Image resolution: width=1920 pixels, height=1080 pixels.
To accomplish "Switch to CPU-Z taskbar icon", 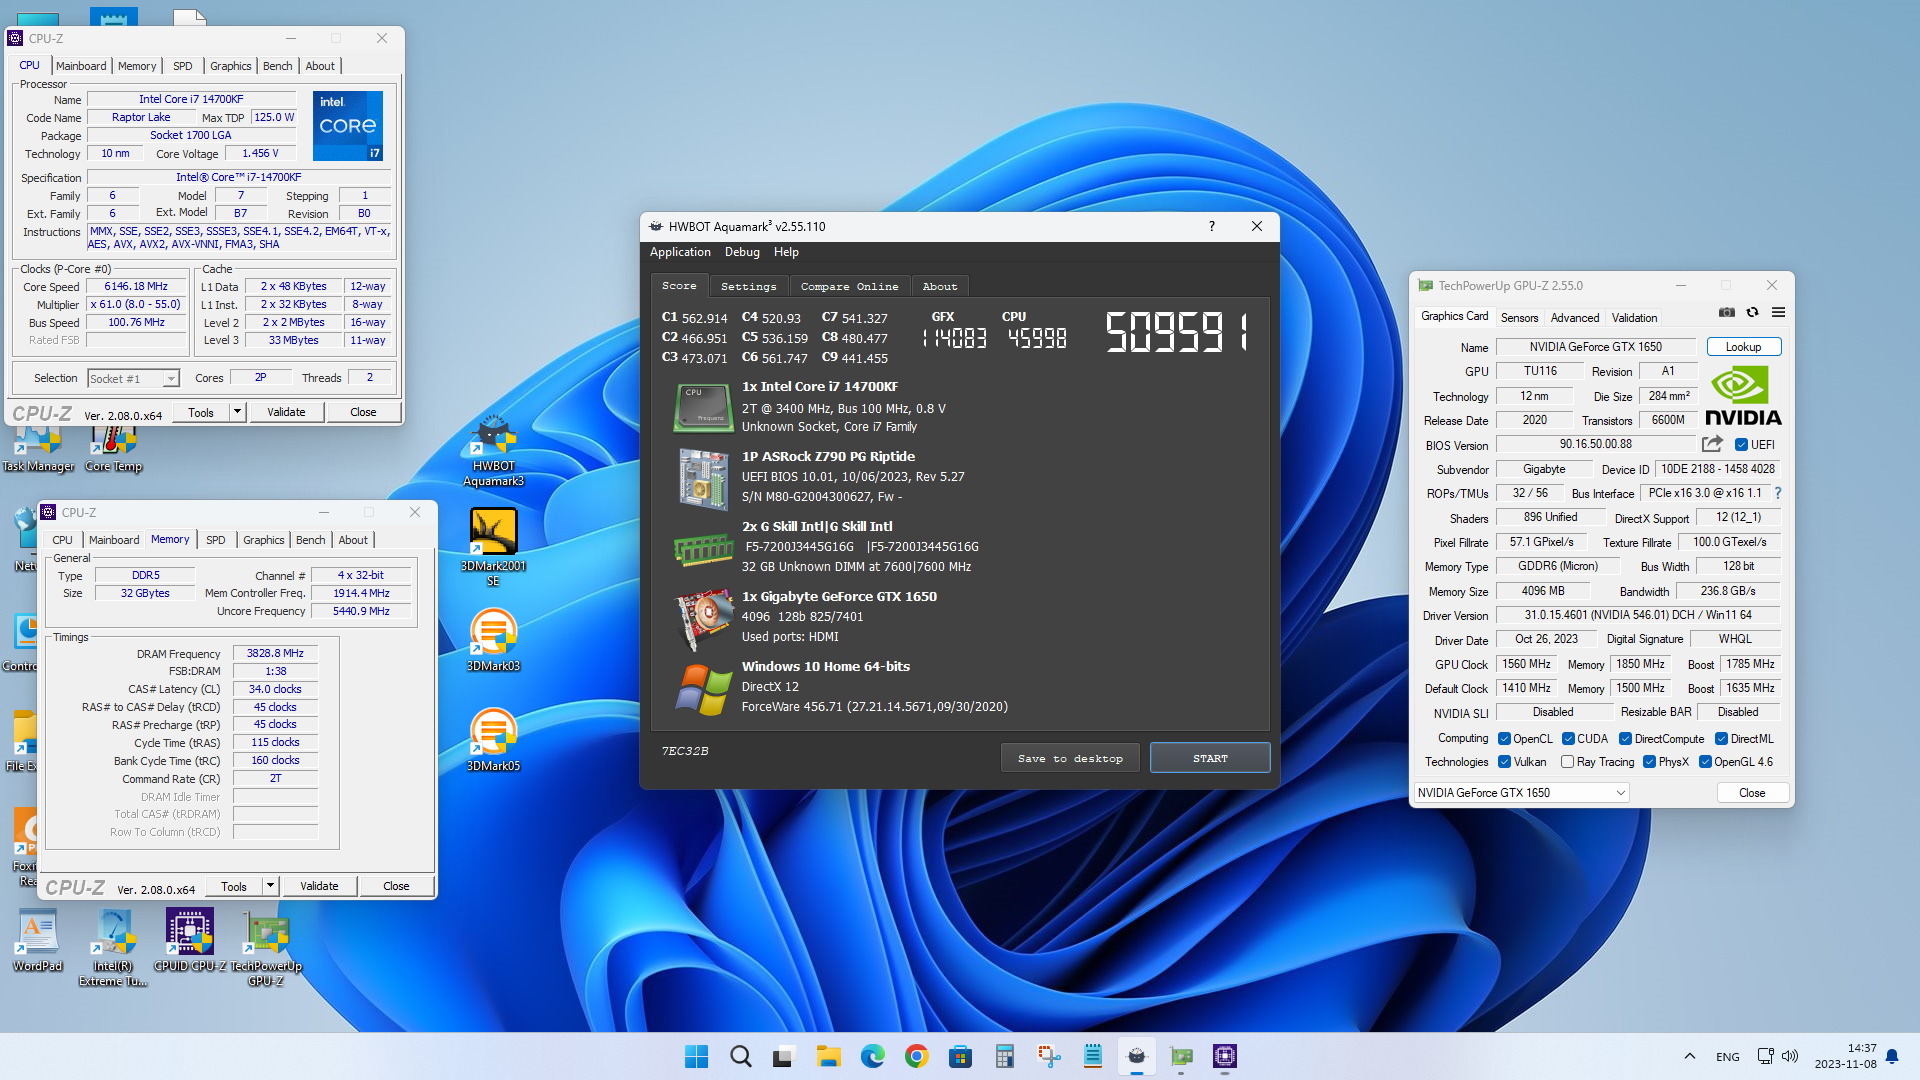I will point(1224,1056).
